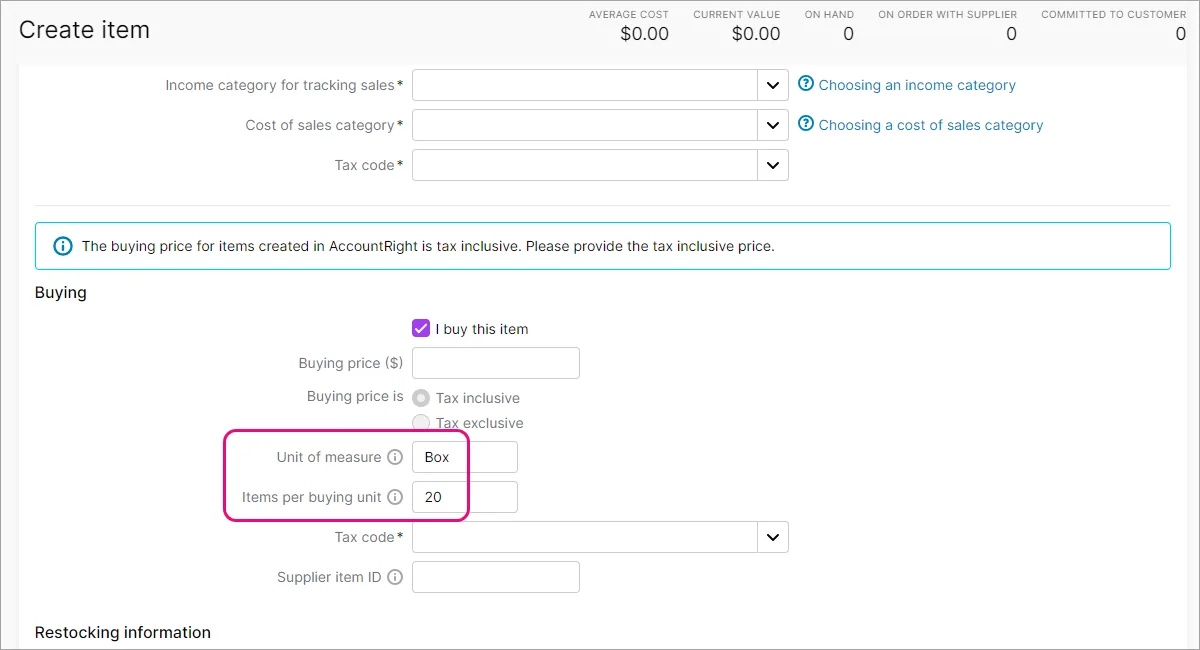1200x650 pixels.
Task: Expand the Income category for tracking sales dropdown
Action: (x=772, y=85)
